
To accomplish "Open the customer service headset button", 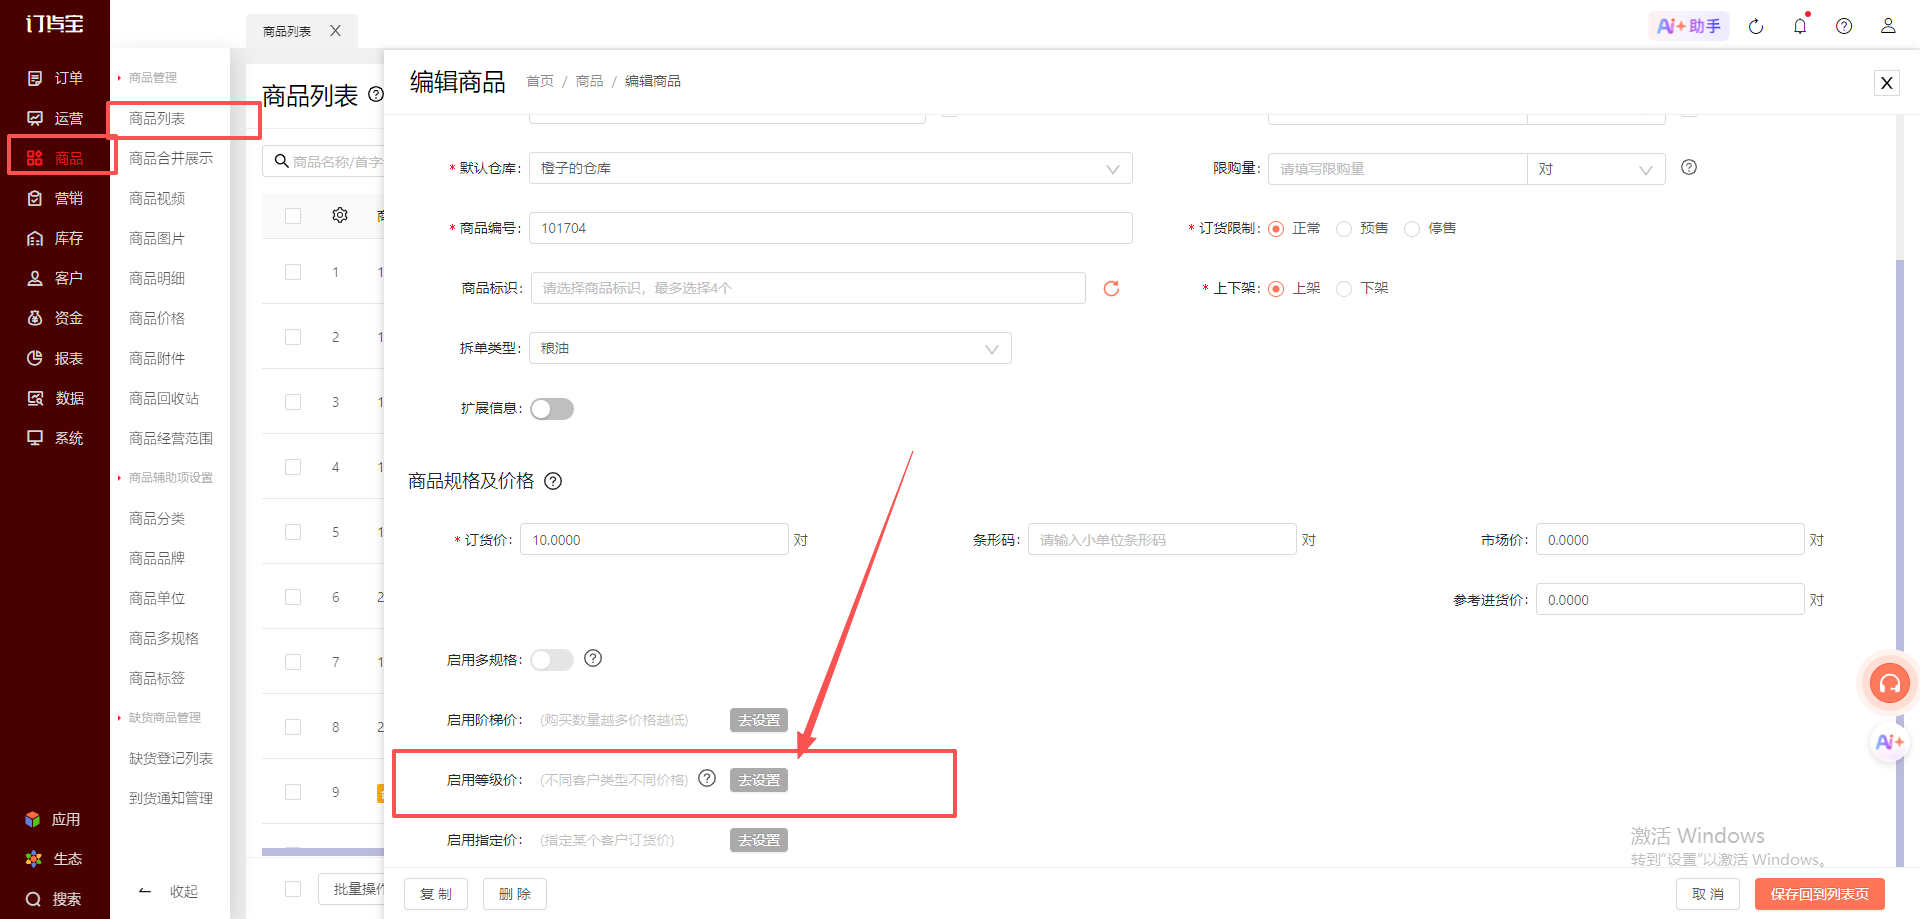I will [1889, 684].
